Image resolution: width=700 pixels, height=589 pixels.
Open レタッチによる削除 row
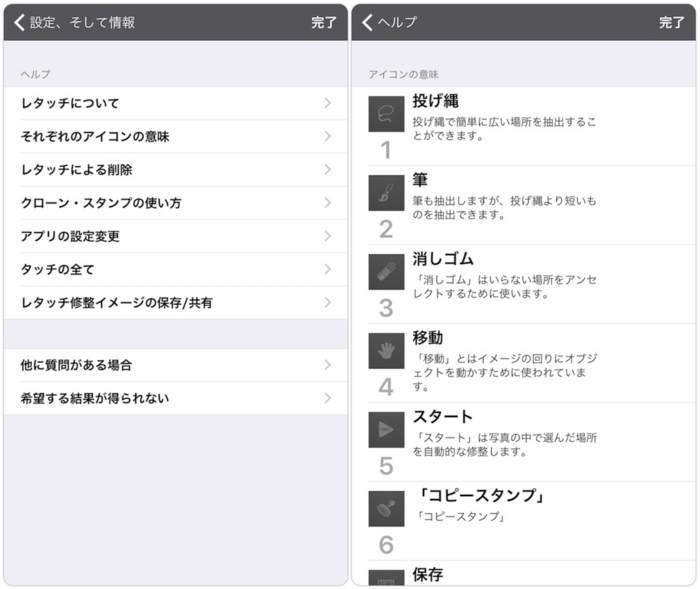pos(175,170)
